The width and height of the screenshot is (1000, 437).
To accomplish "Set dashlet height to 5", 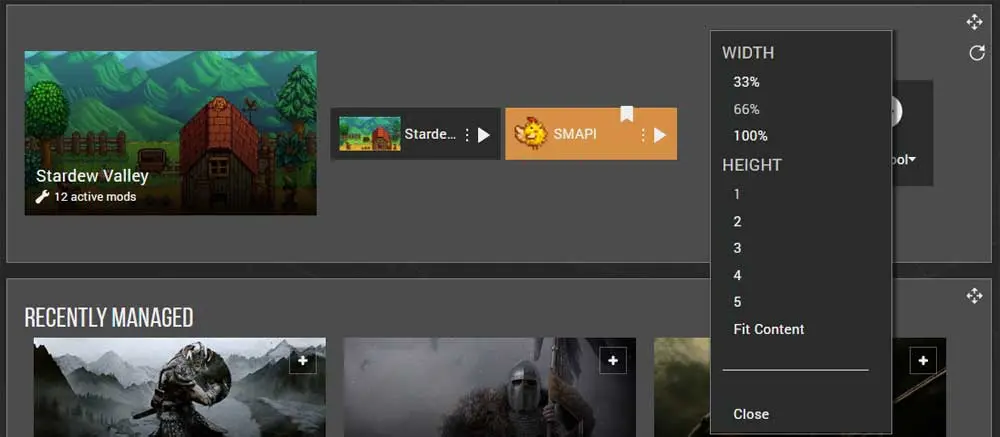I will pyautogui.click(x=737, y=302).
